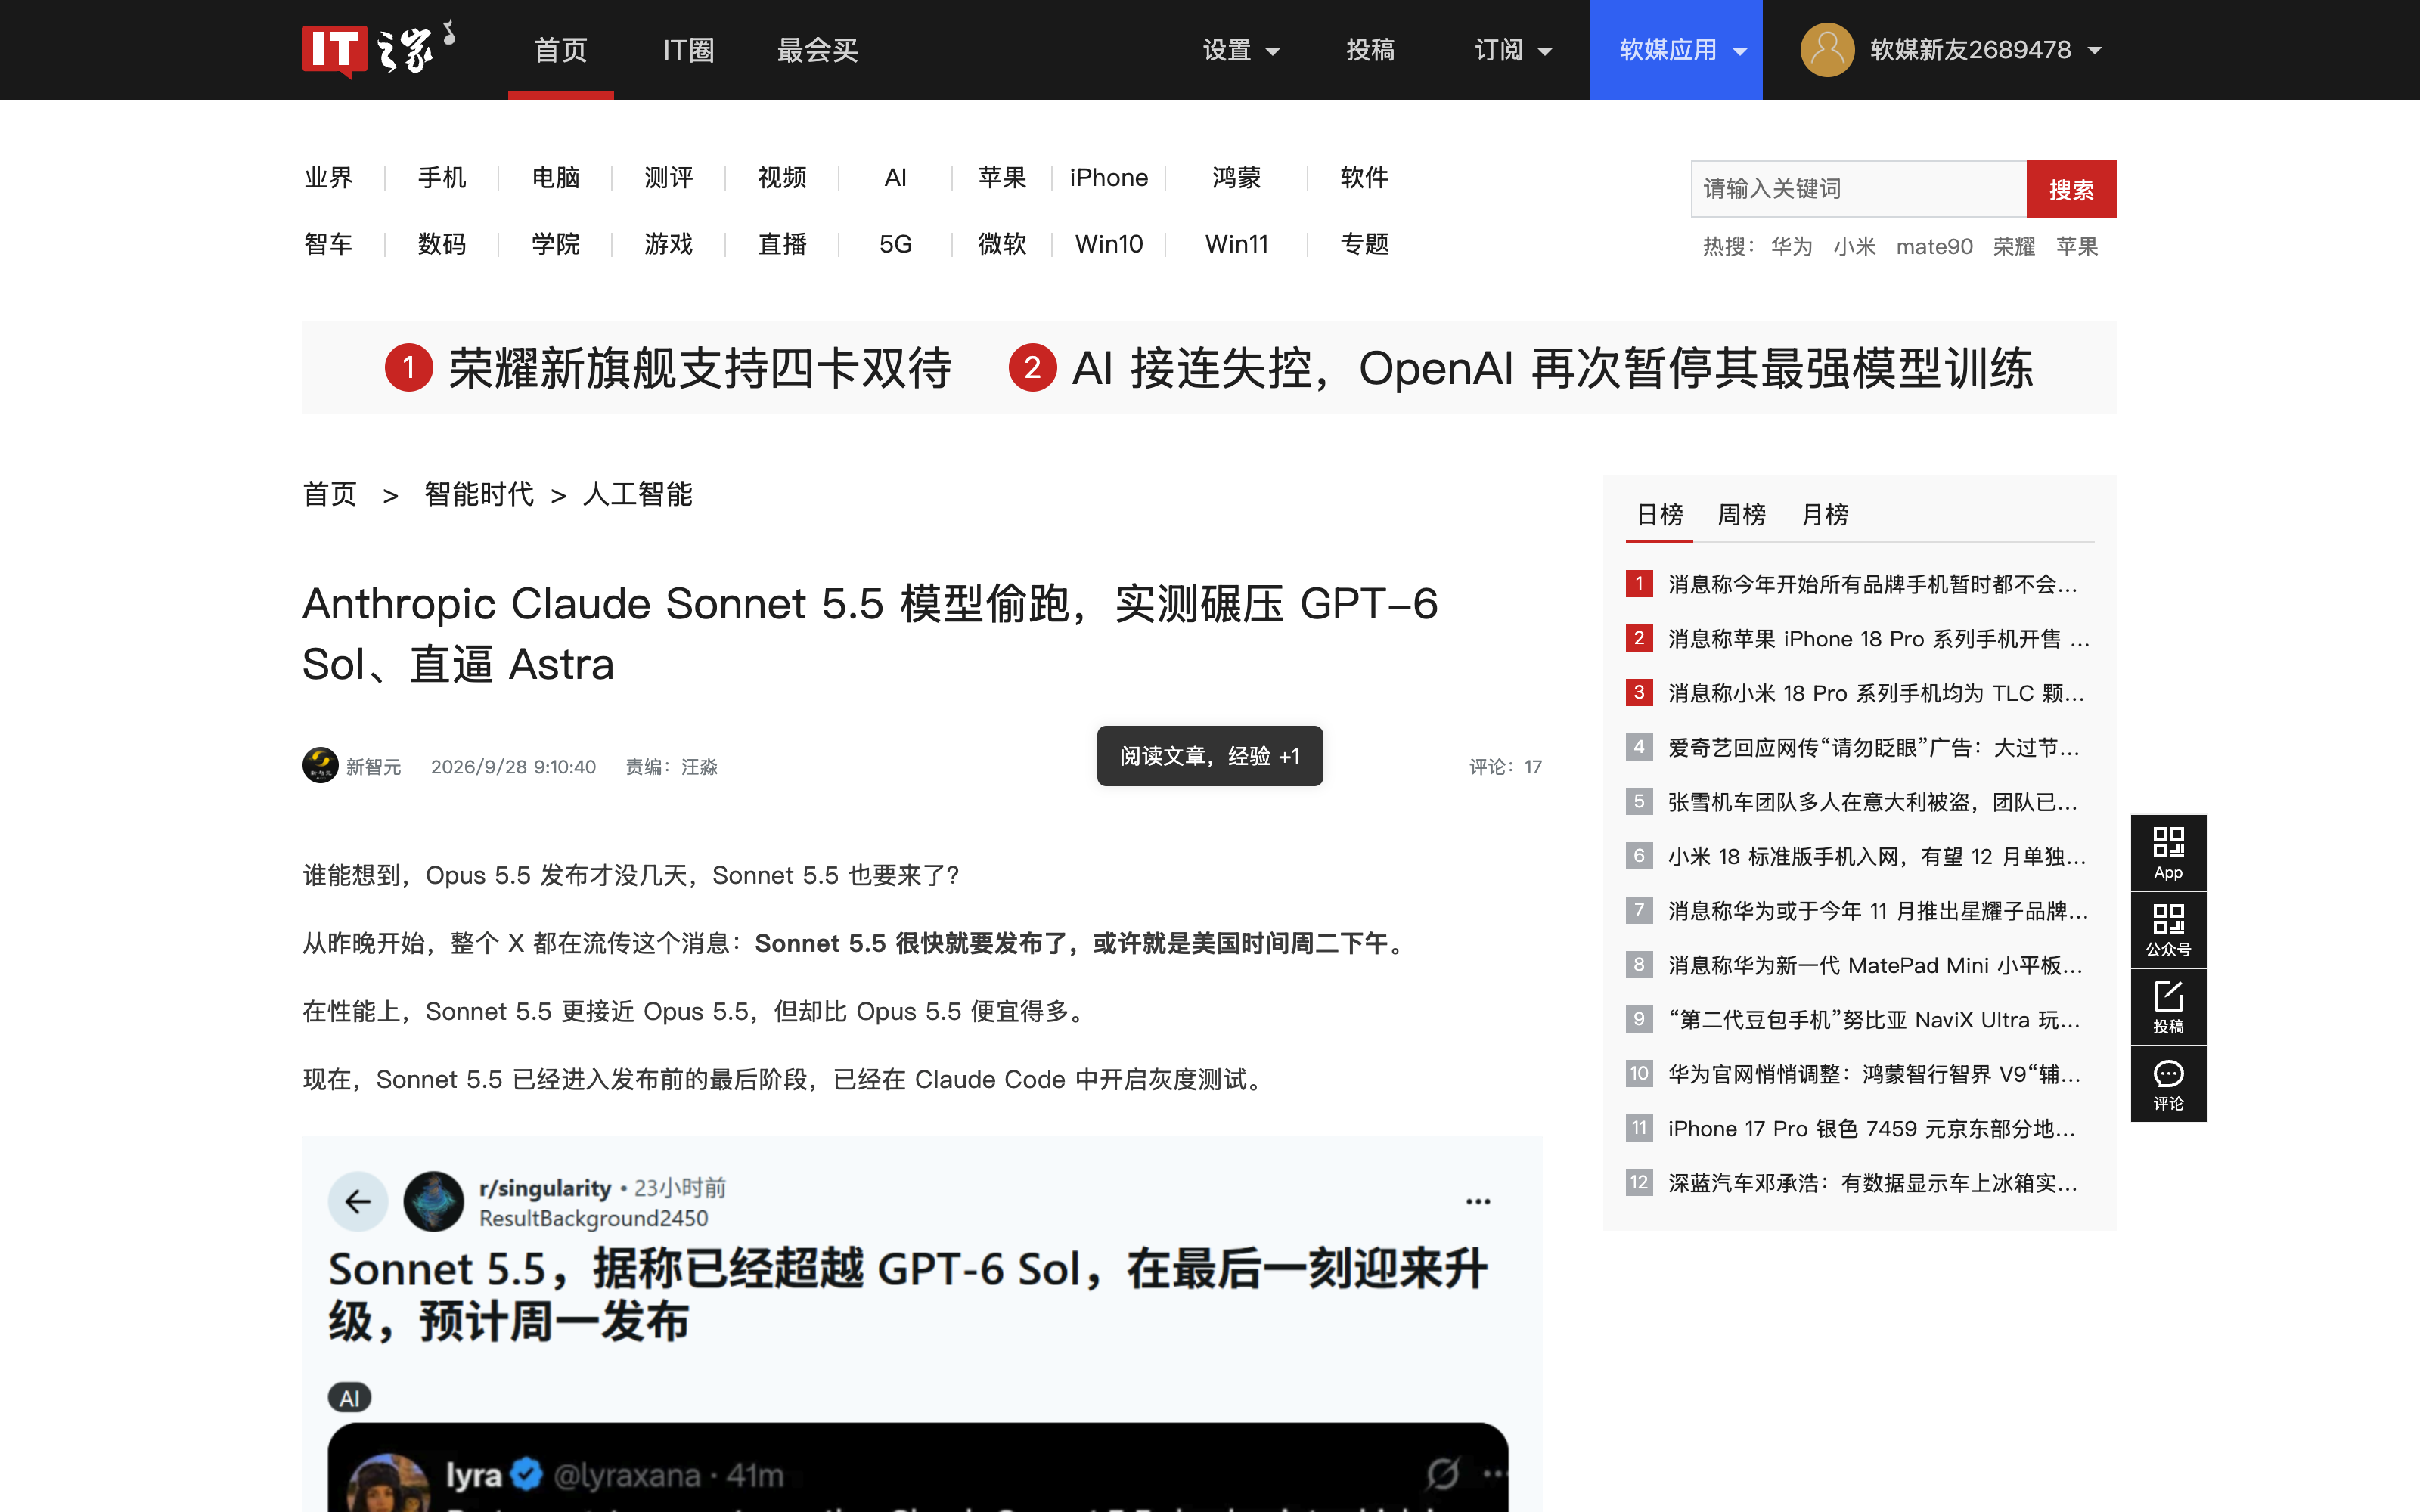Open ranked article iPhone 17 Pro 银色 7459
Screen dimensions: 2420x1512
[x=1873, y=1128]
